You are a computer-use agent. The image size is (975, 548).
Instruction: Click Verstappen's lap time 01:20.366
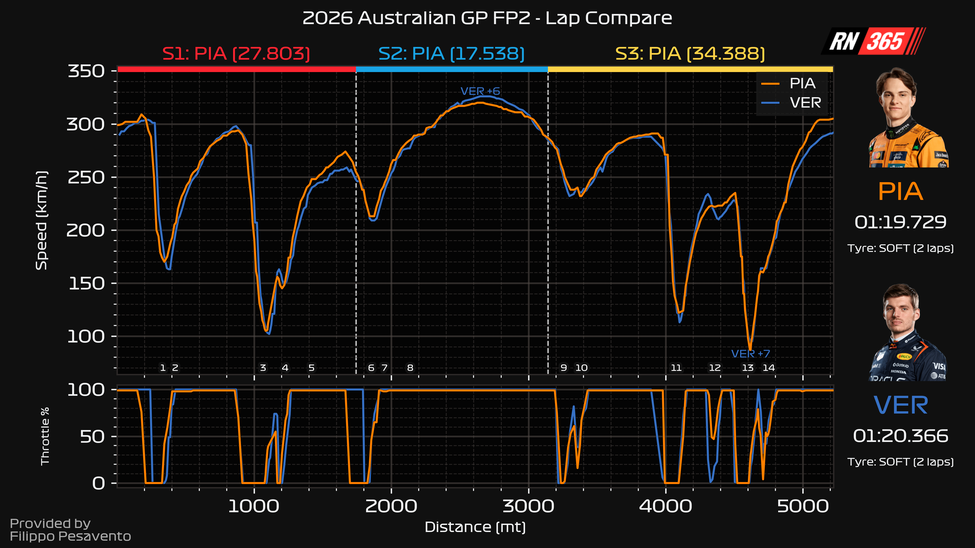pyautogui.click(x=900, y=436)
